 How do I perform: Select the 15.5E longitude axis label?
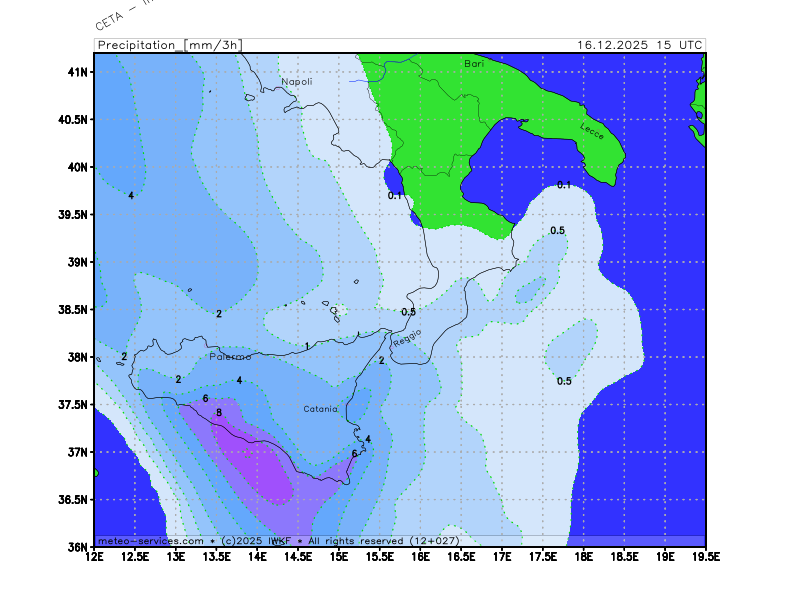[x=379, y=556]
